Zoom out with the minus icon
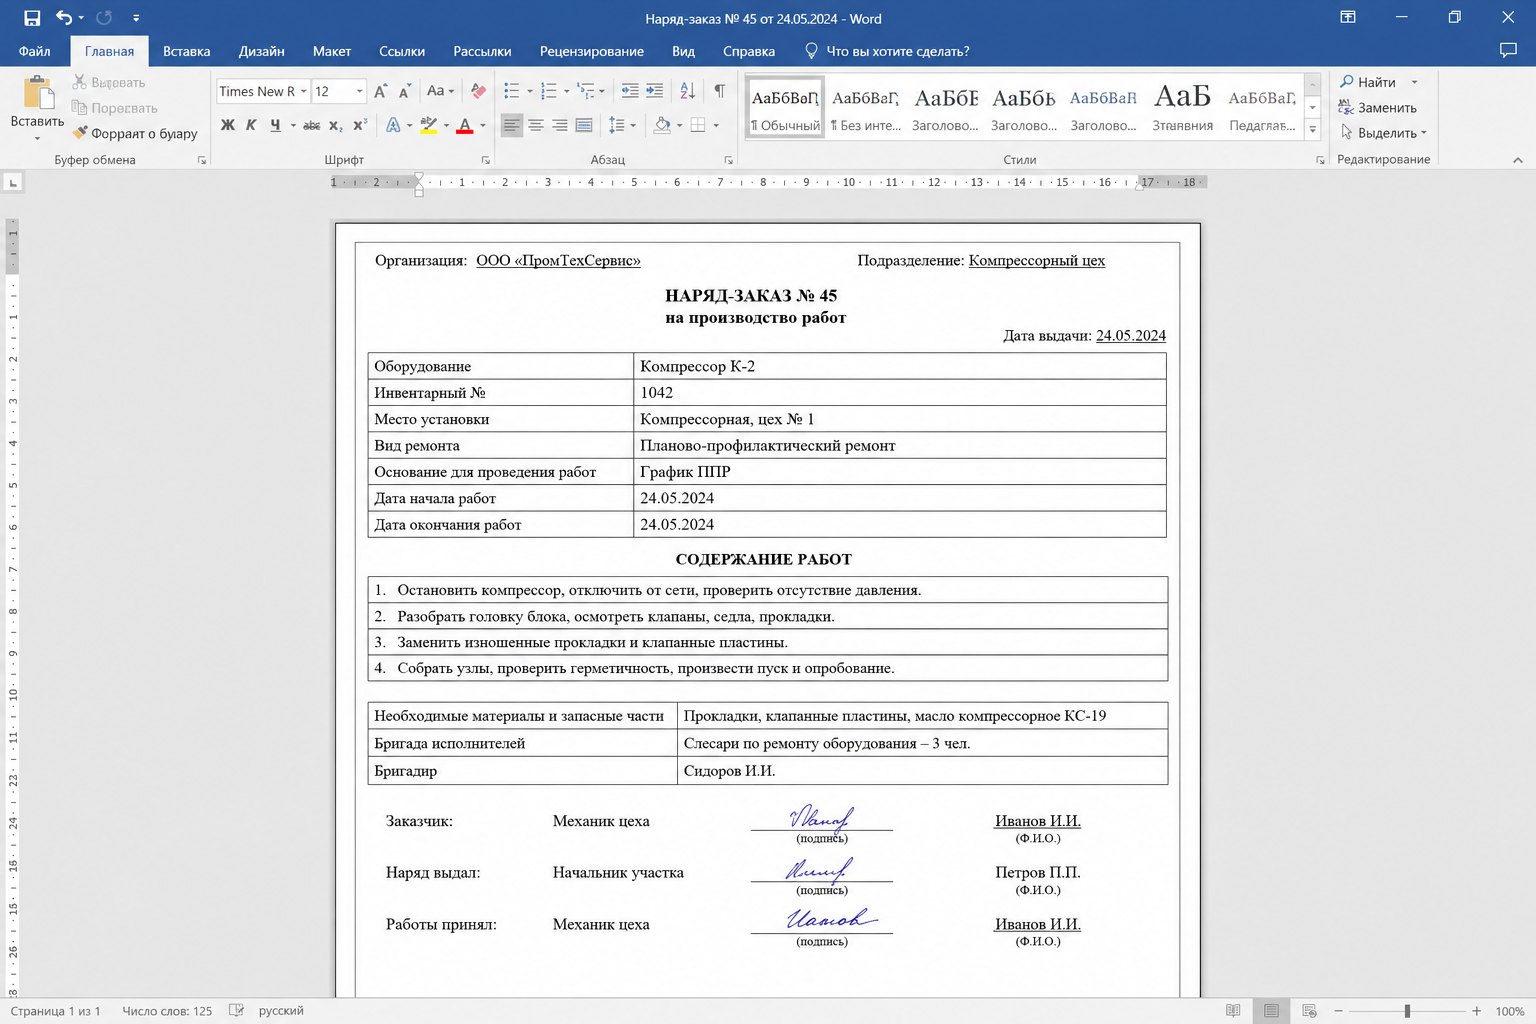The width and height of the screenshot is (1536, 1024). coord(1338,1011)
